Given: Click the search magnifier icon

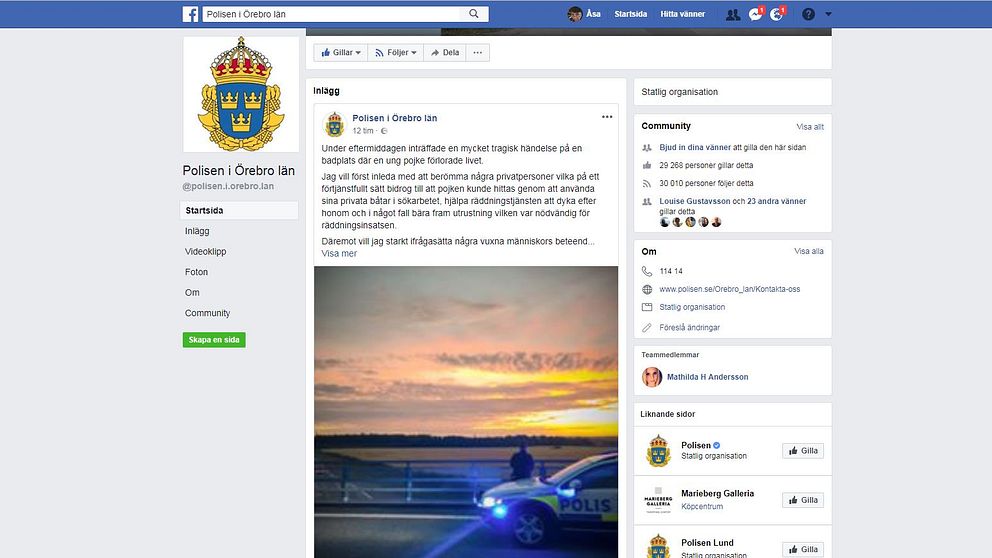Looking at the screenshot, I should 474,14.
